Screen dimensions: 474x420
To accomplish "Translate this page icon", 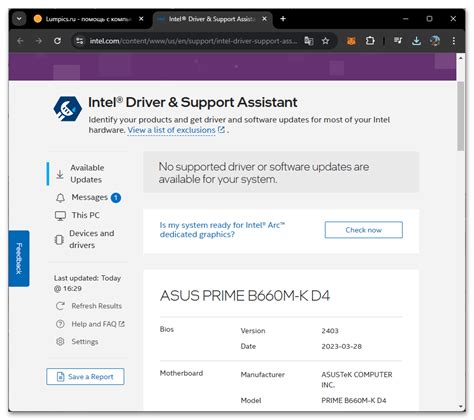I will tap(309, 41).
